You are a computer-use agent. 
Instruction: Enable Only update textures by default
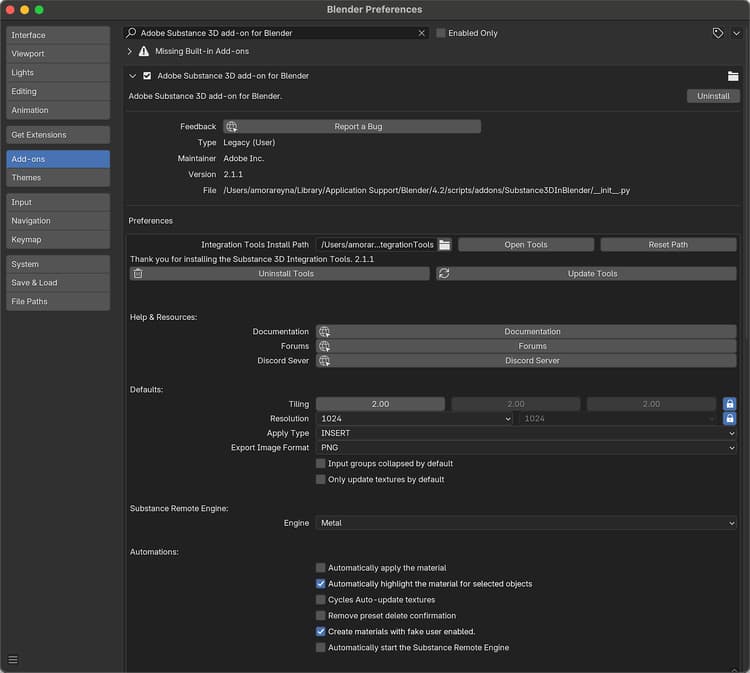[320, 479]
